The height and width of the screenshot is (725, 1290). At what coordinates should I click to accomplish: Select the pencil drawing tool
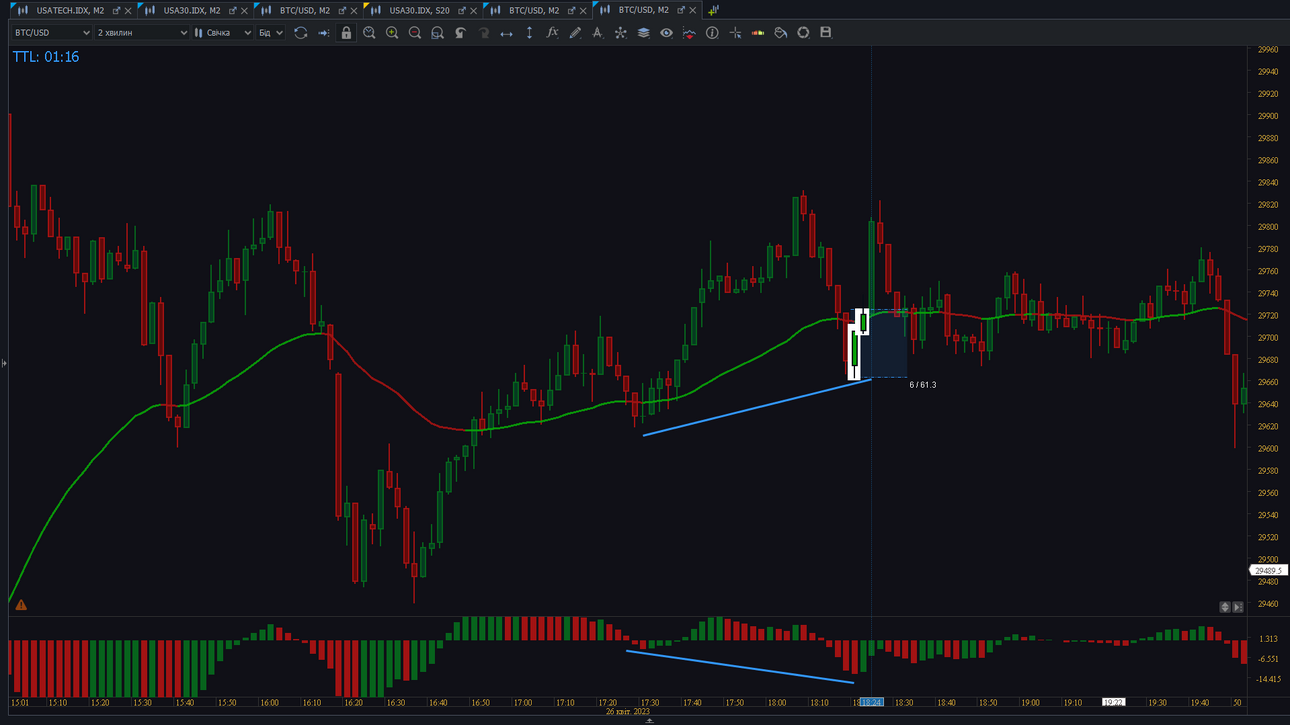point(575,33)
